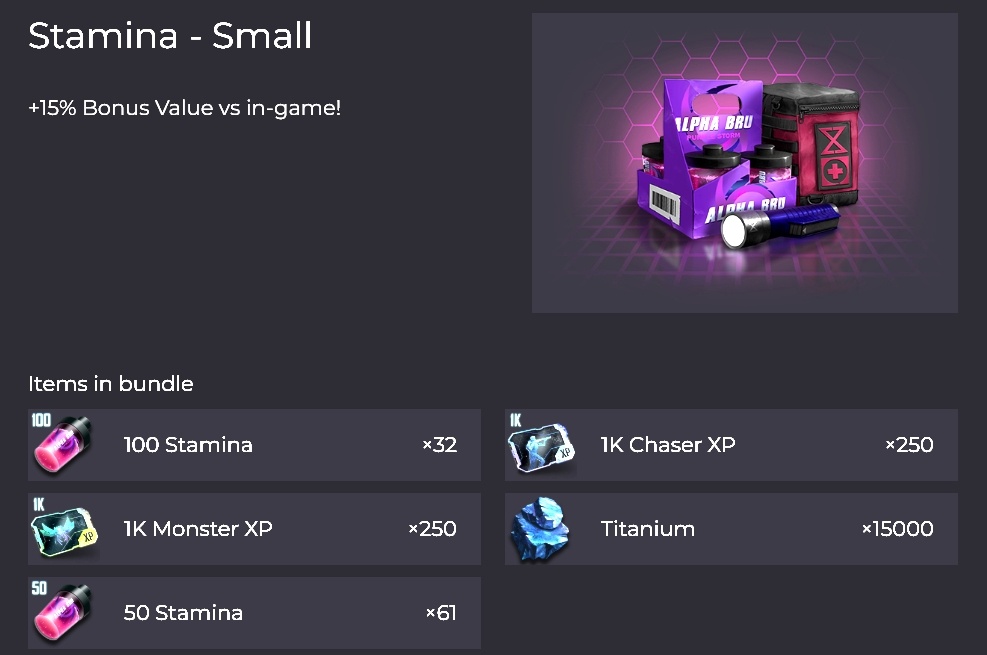987x655 pixels.
Task: Click the ×15000 Titanium quantity
Action: click(897, 529)
